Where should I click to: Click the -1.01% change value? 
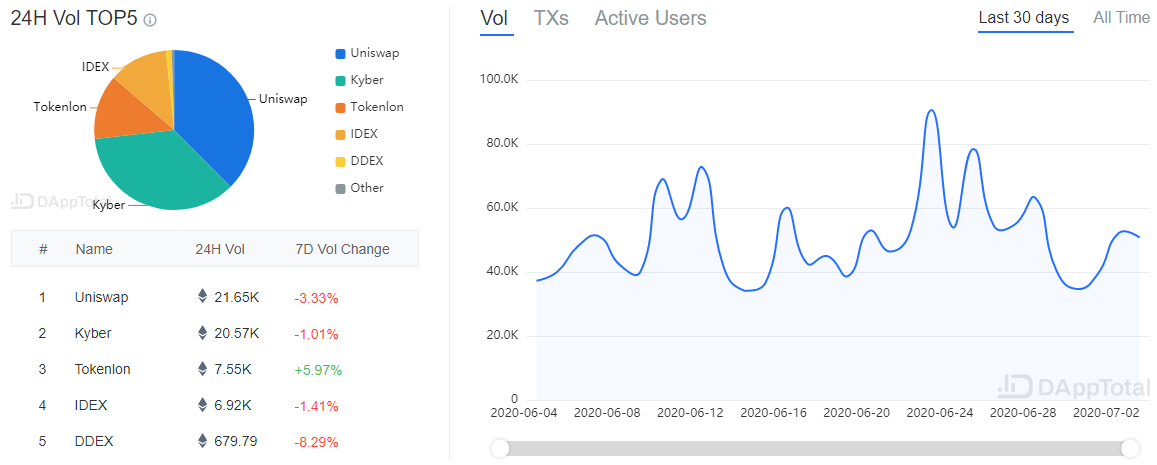coord(316,334)
